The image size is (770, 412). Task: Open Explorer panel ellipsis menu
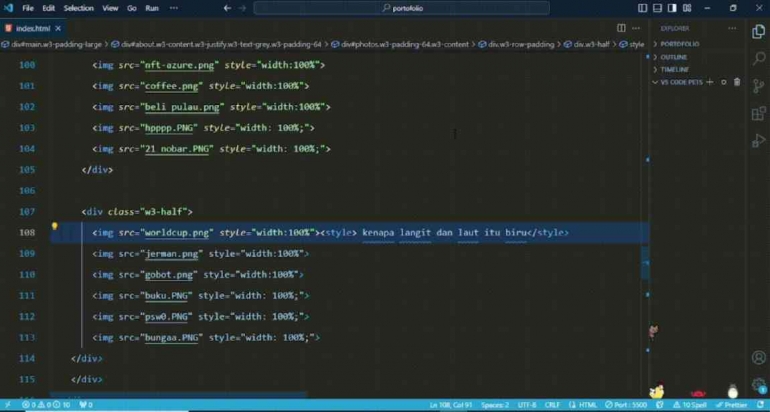pos(732,28)
